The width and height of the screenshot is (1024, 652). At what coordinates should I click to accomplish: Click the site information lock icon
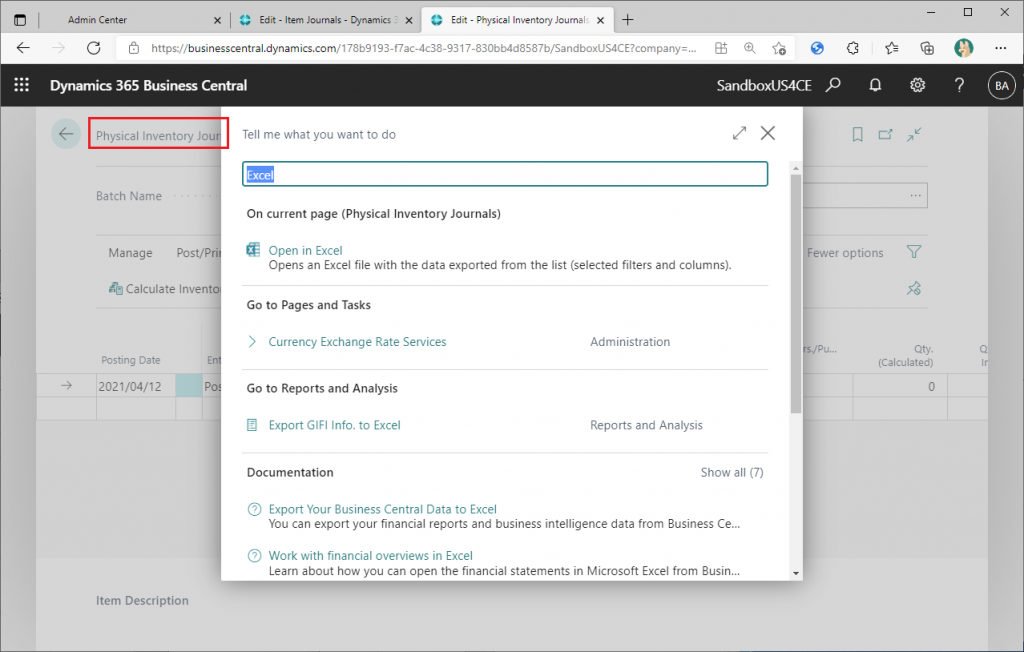pos(133,48)
